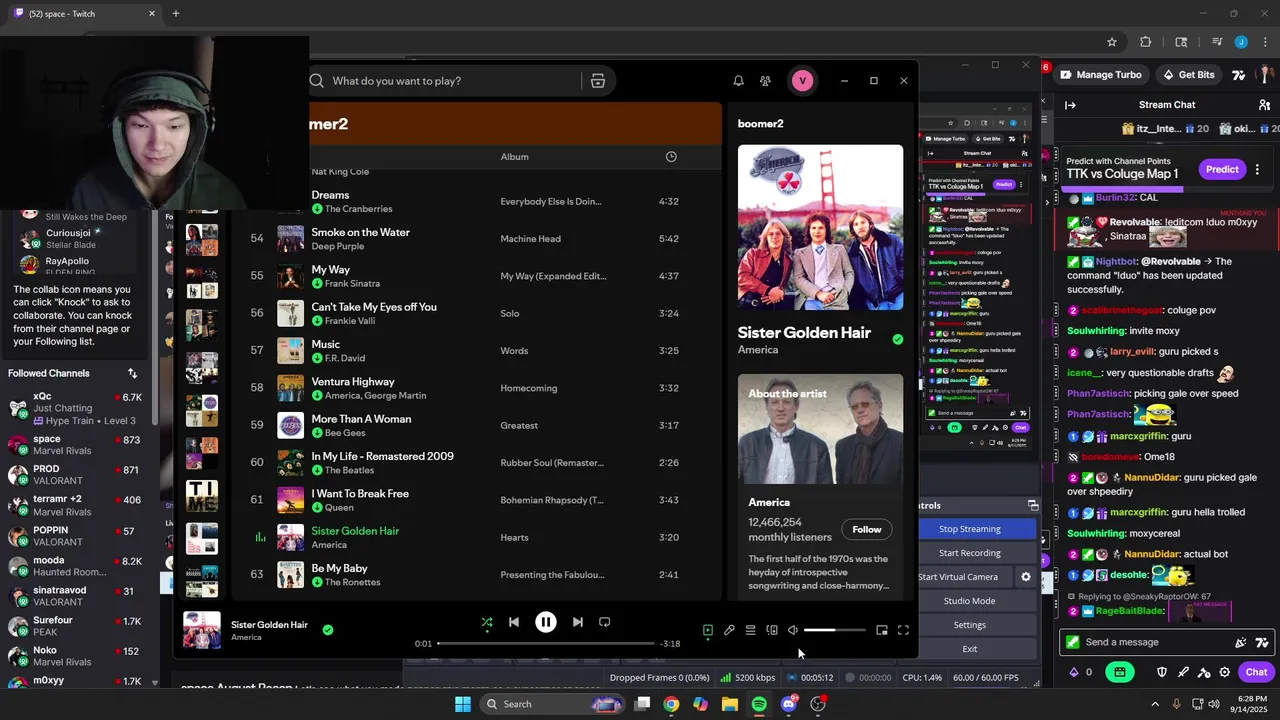Pause the Sister Golden Hair playback
The width and height of the screenshot is (1280, 720).
click(546, 622)
